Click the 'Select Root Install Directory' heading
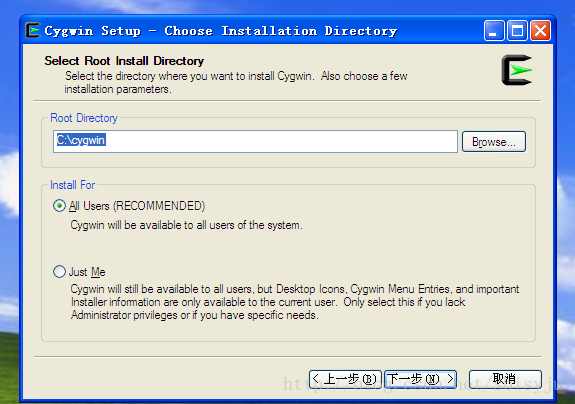Viewport: 575px width, 404px height. coord(124,61)
